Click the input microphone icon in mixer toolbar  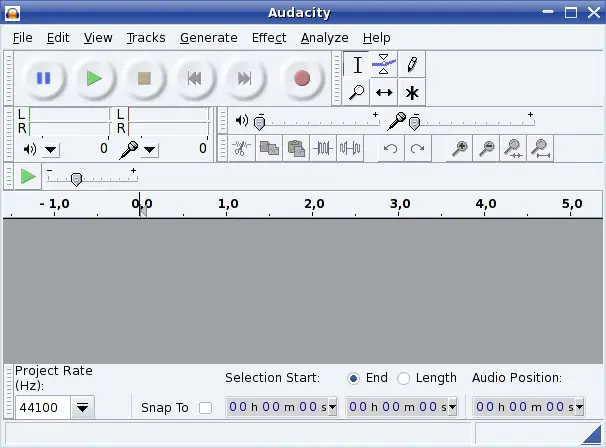pos(397,121)
